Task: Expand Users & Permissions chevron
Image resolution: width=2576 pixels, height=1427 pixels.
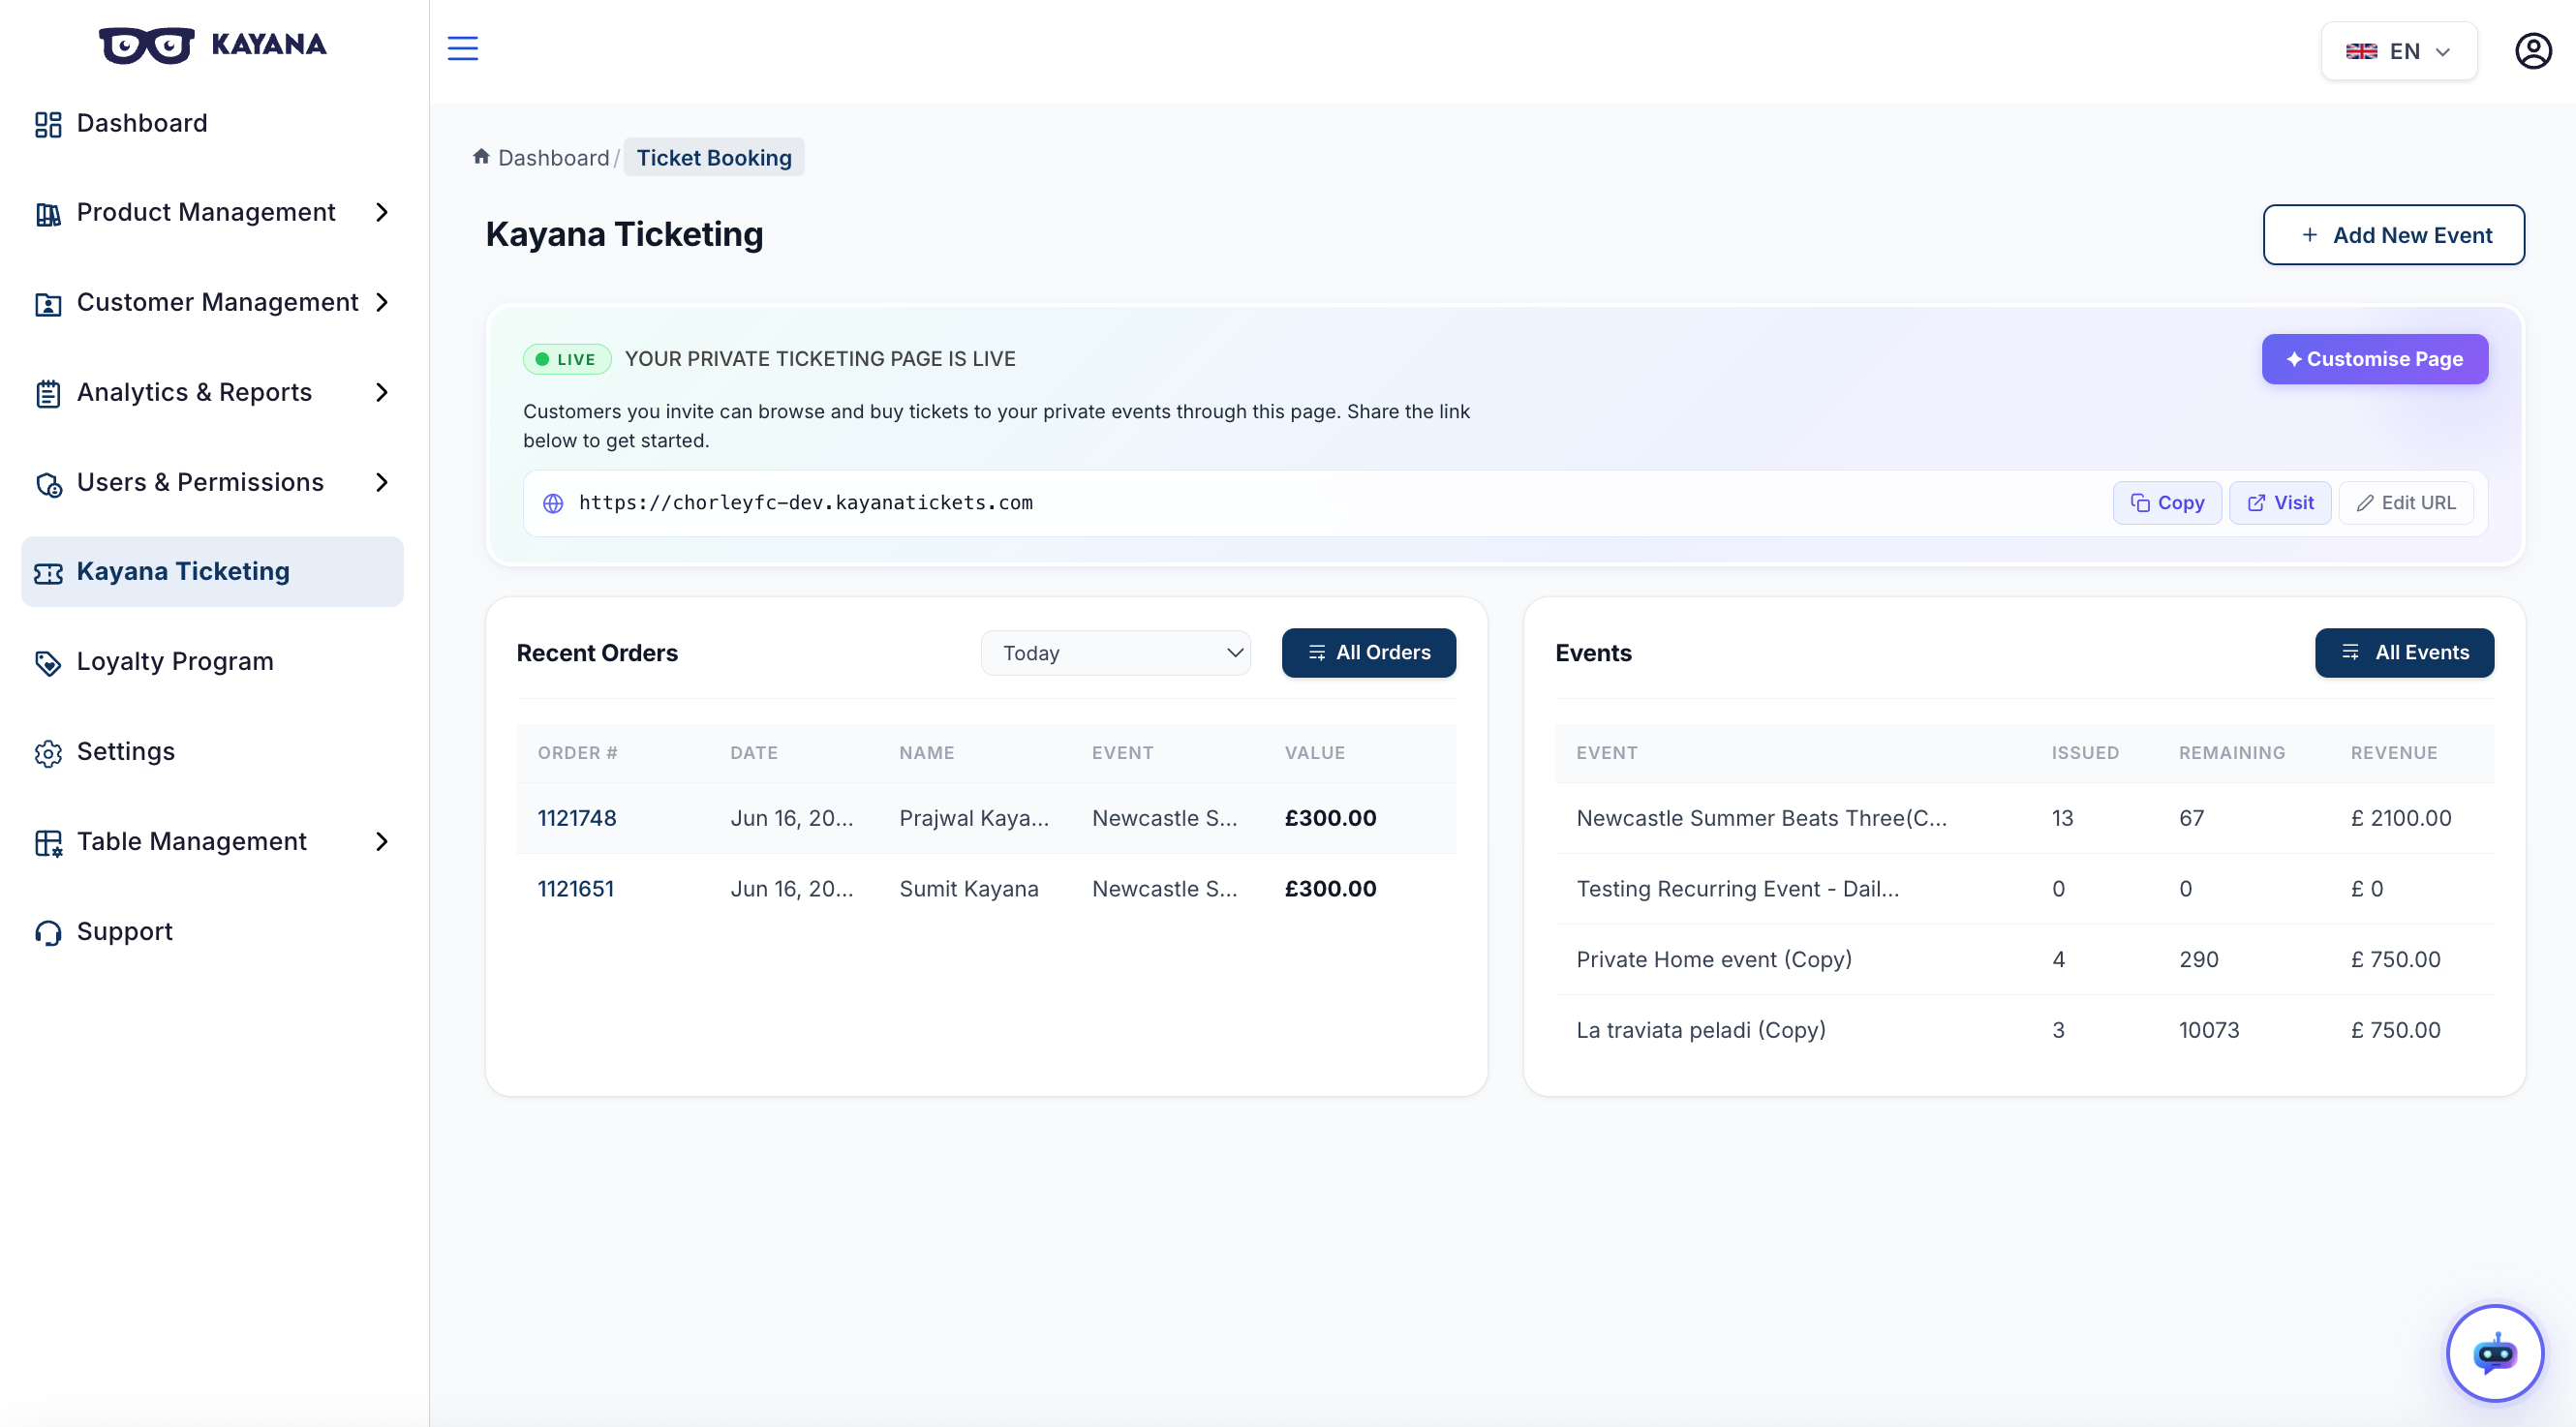Action: [381, 482]
